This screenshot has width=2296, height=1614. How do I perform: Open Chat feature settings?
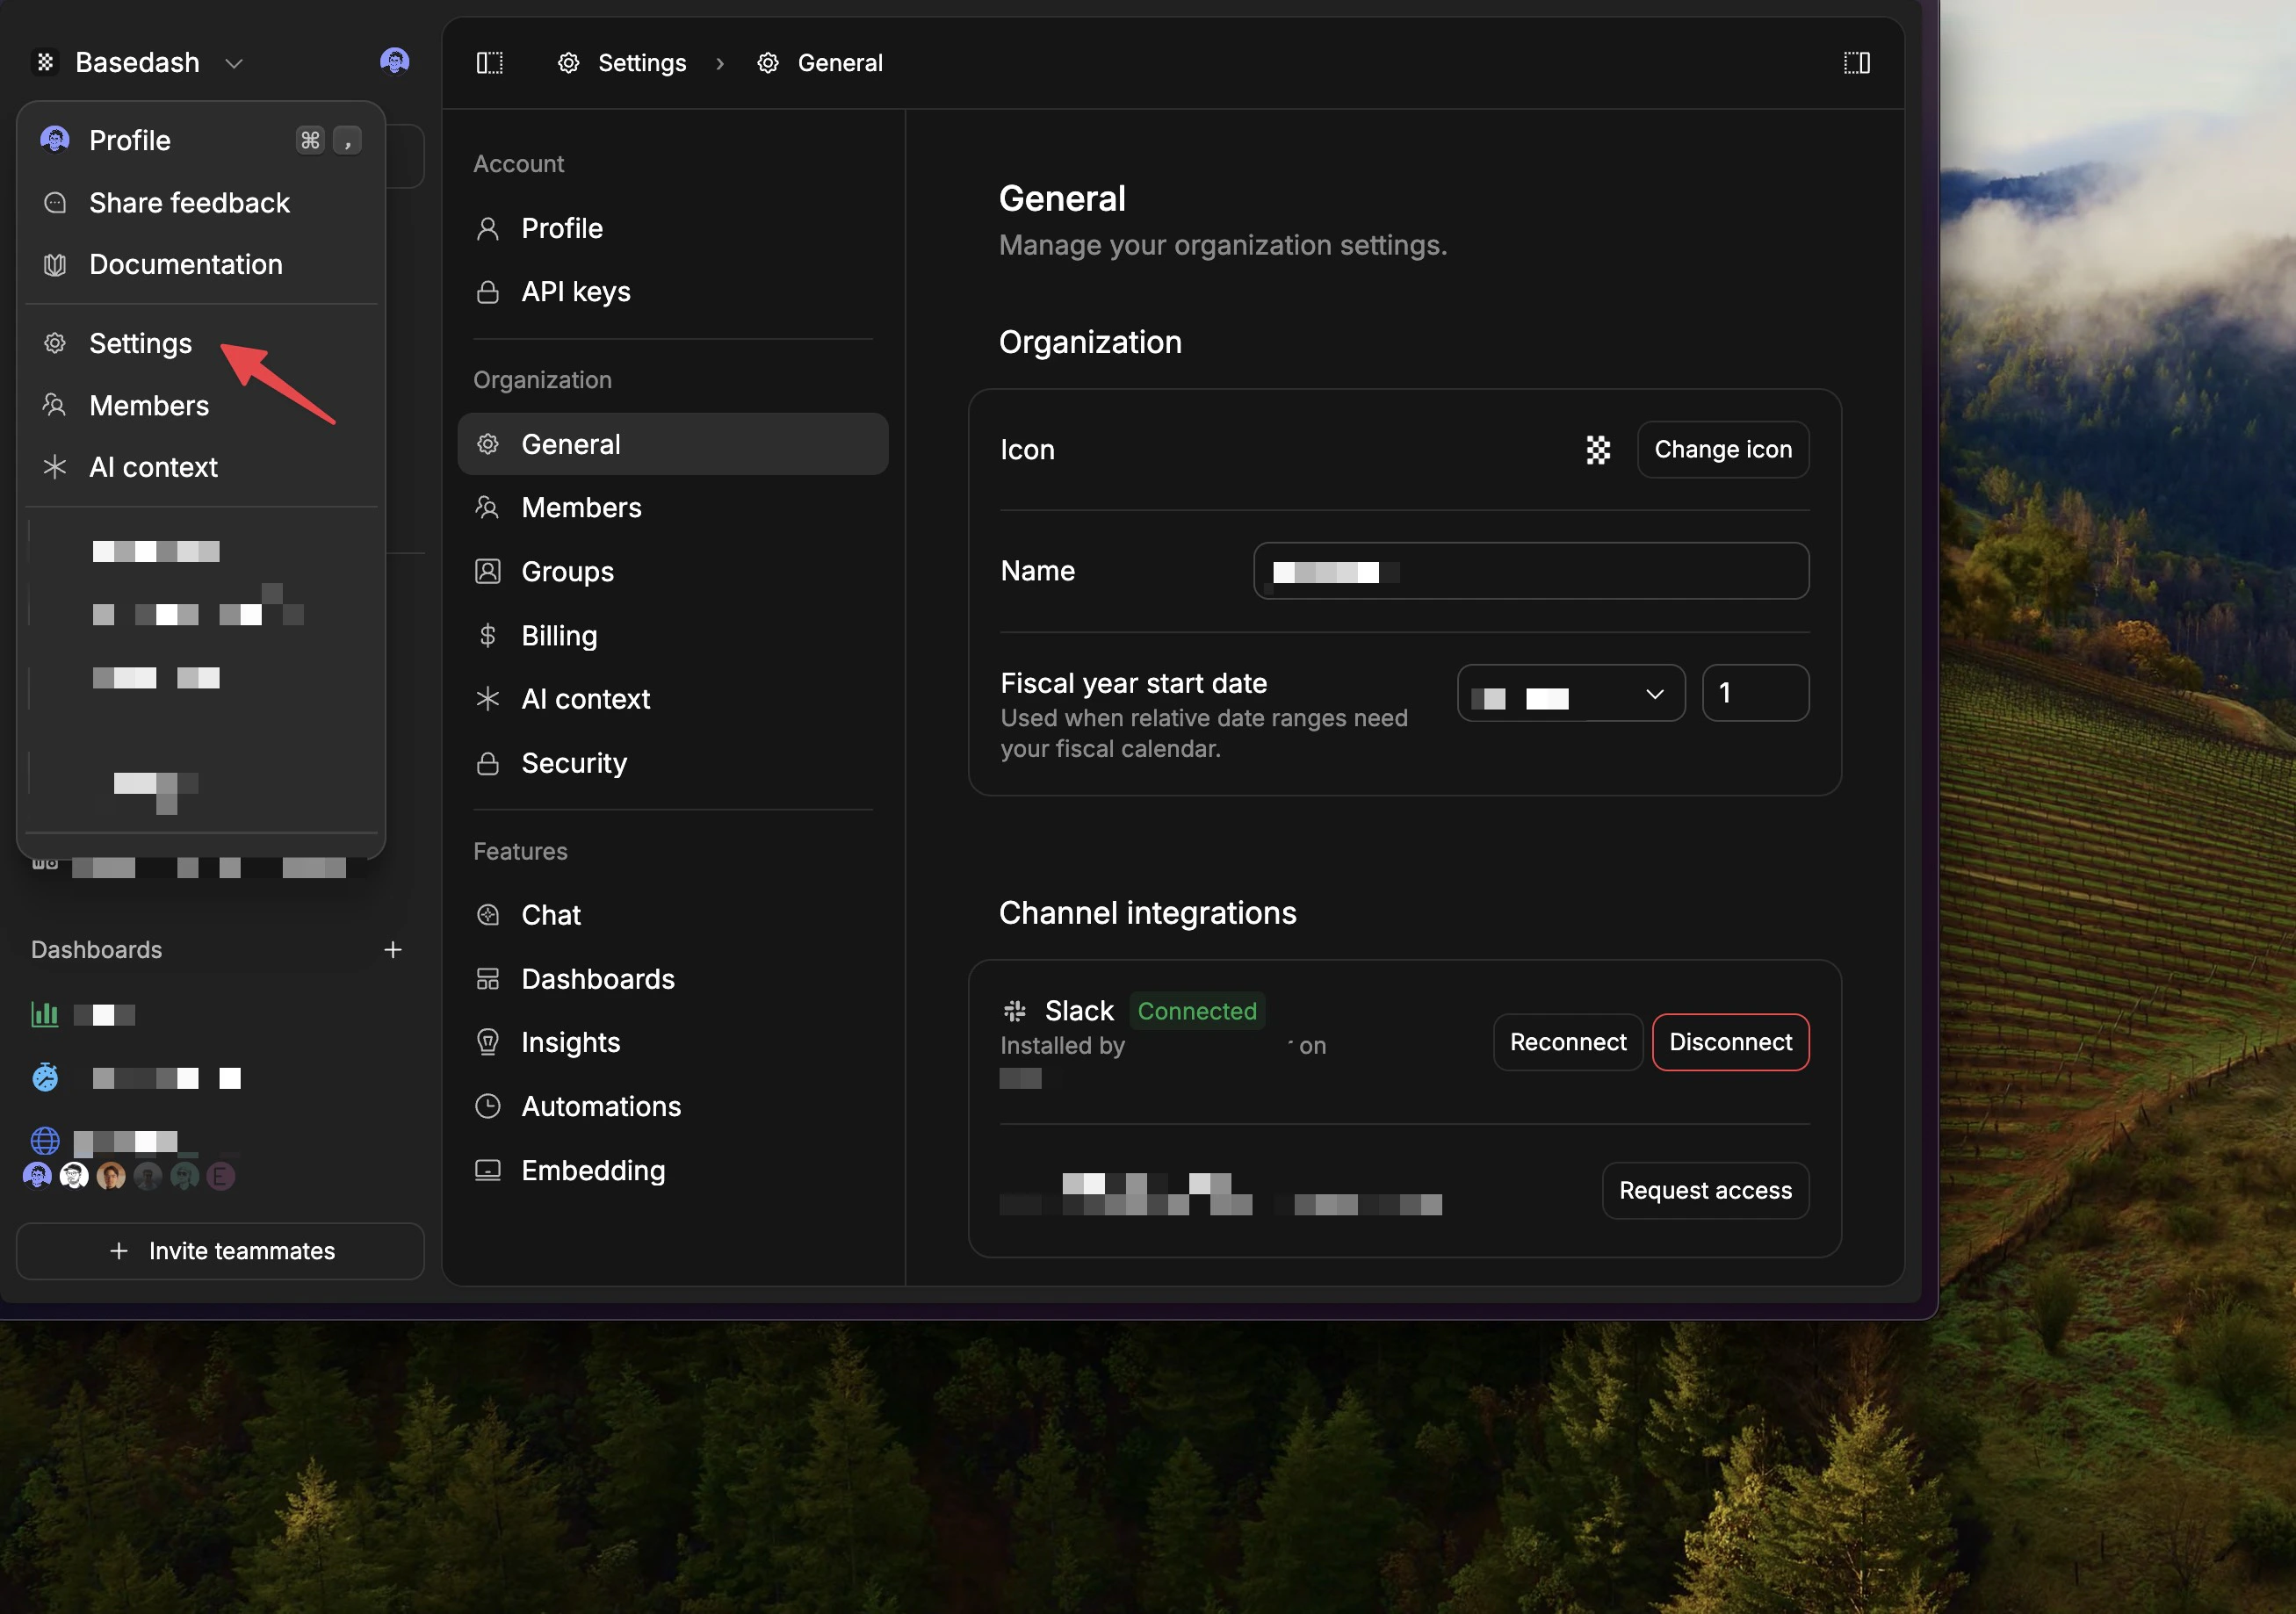550,914
